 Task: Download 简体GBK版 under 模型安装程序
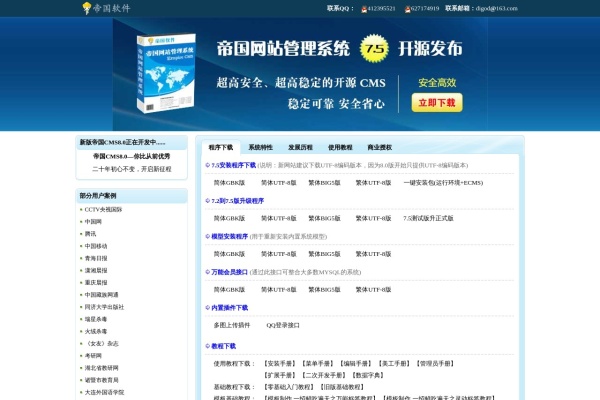pyautogui.click(x=229, y=254)
